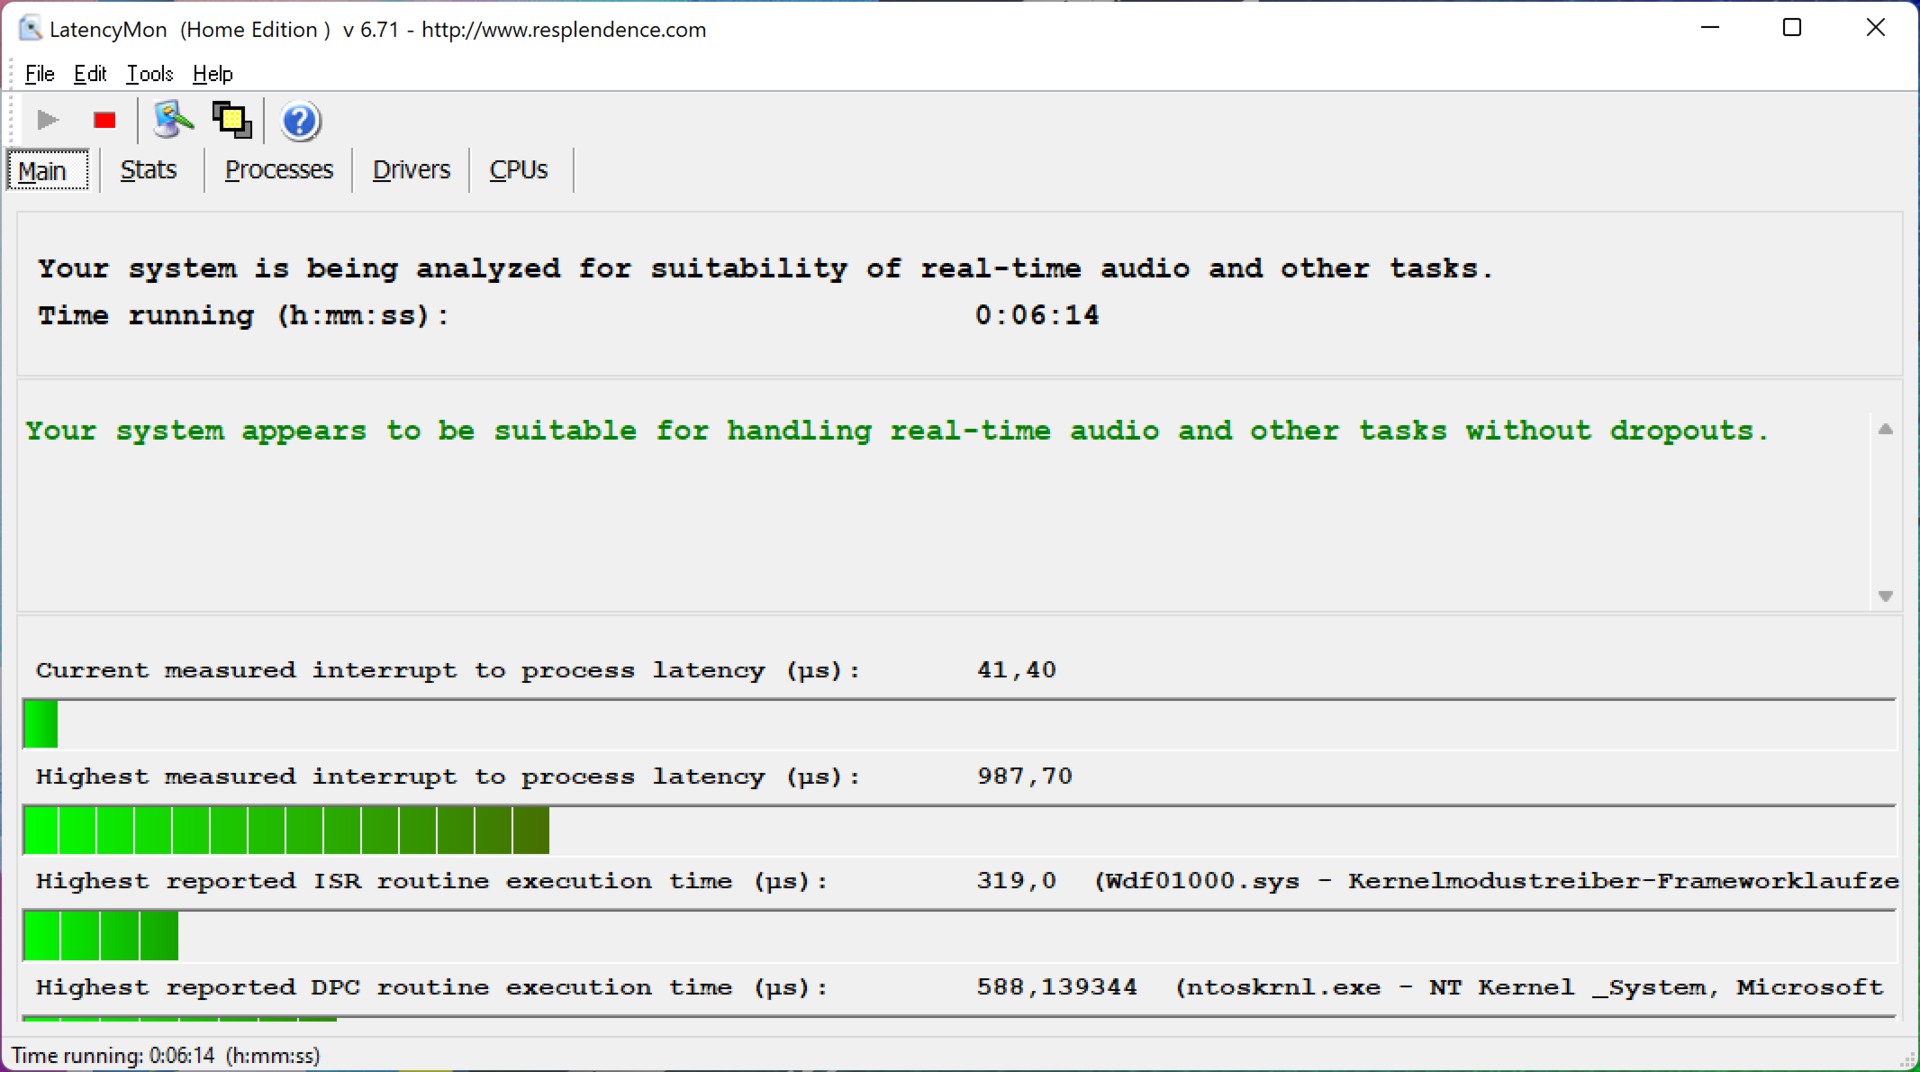Screen dimensions: 1920x1072
Task: Click the 'Current measured interrupt to process latency' label
Action: click(x=448, y=670)
